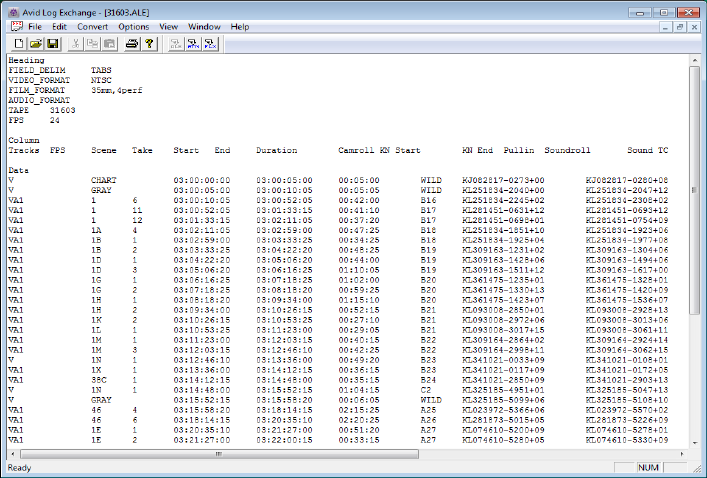Click the vertical scrollbar down arrow
Screen dimensions: 707x478
click(694, 443)
